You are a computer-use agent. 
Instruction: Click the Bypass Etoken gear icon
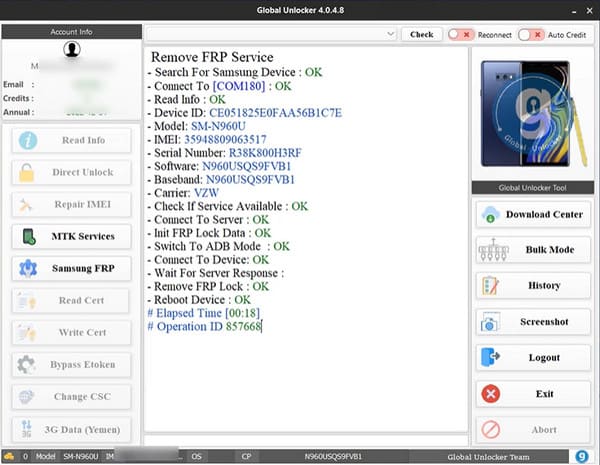[x=26, y=365]
